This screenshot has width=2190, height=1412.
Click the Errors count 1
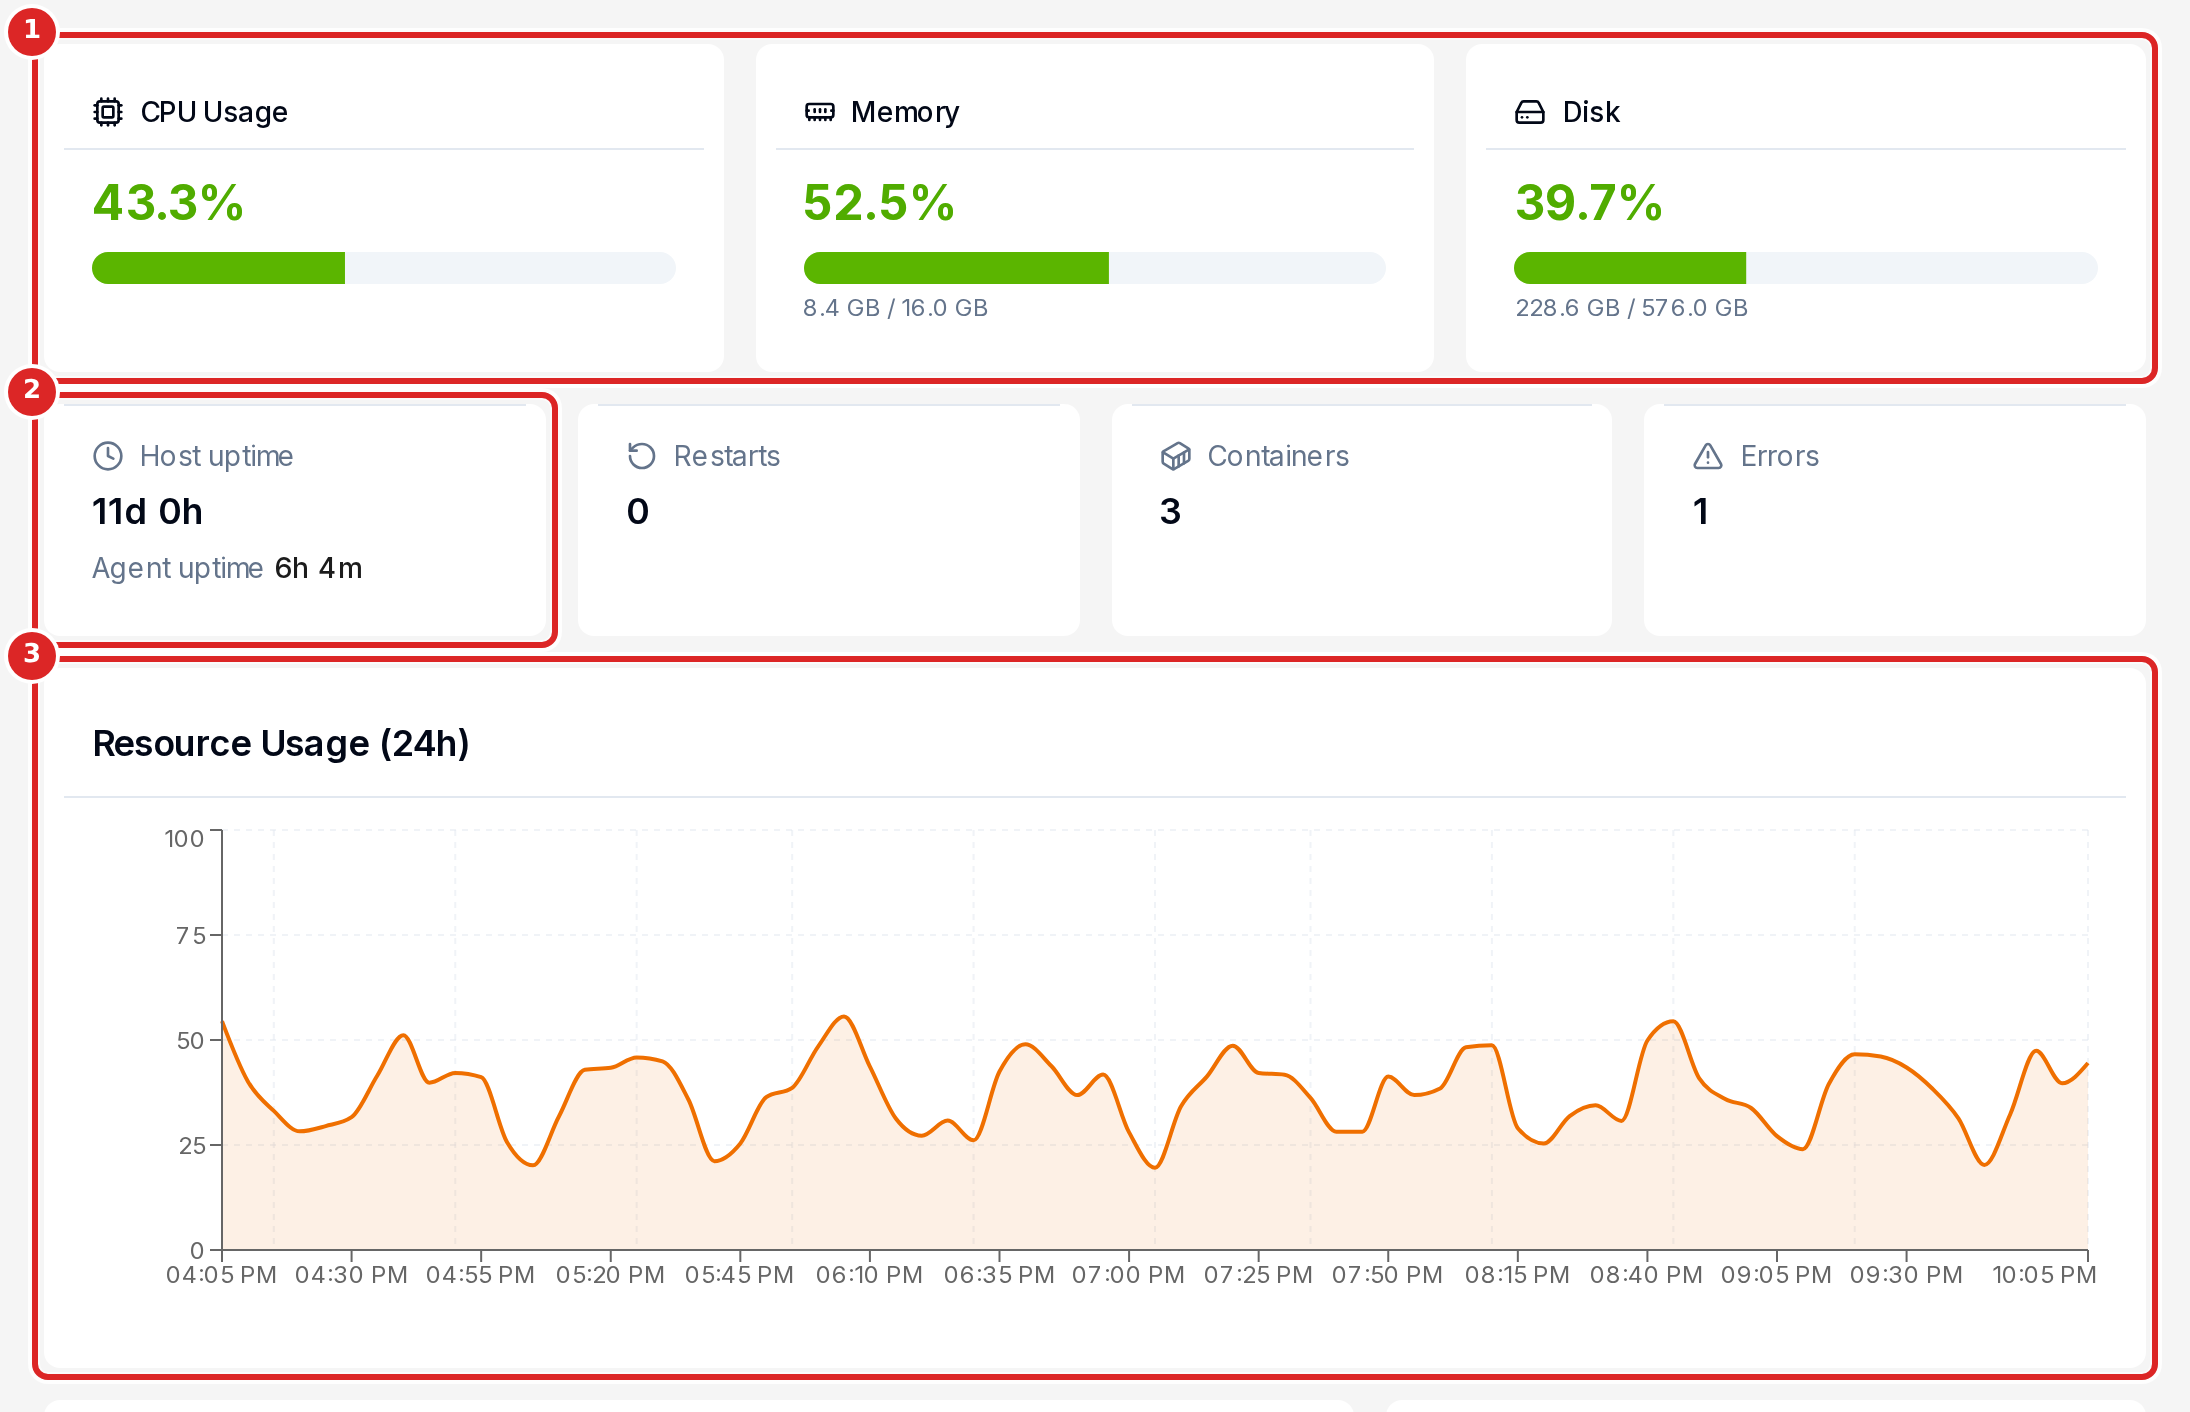1701,511
